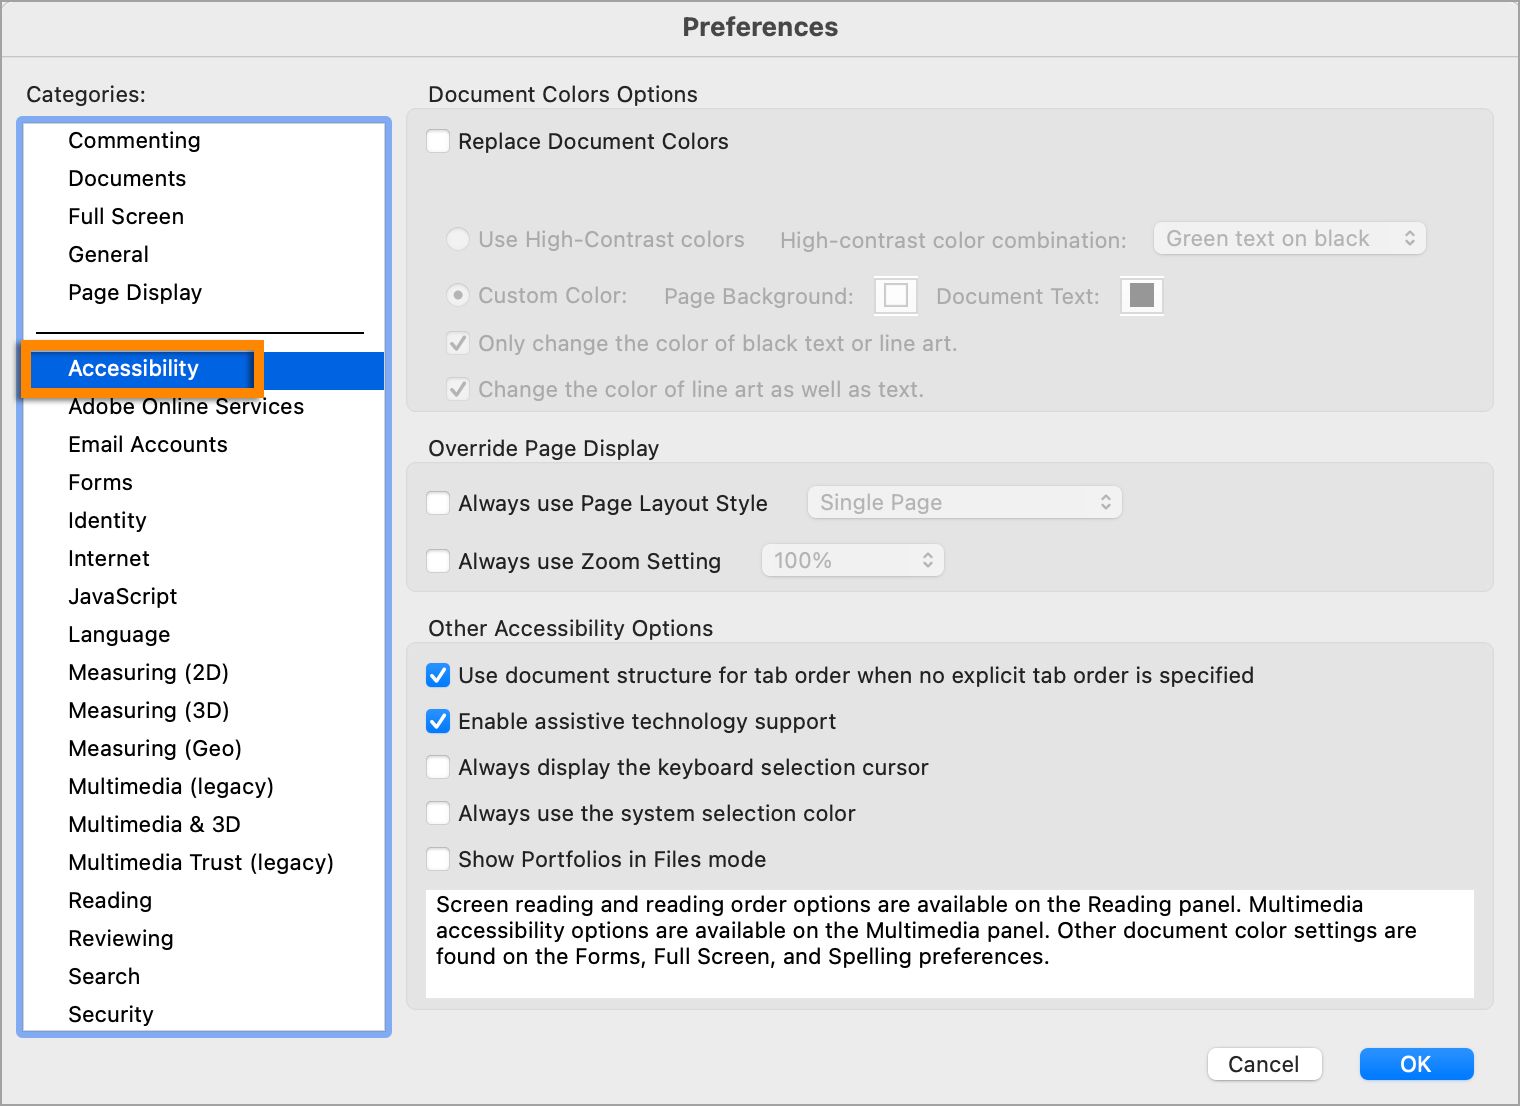Check Always display the keyboard selection cursor
The image size is (1520, 1106).
click(x=438, y=767)
